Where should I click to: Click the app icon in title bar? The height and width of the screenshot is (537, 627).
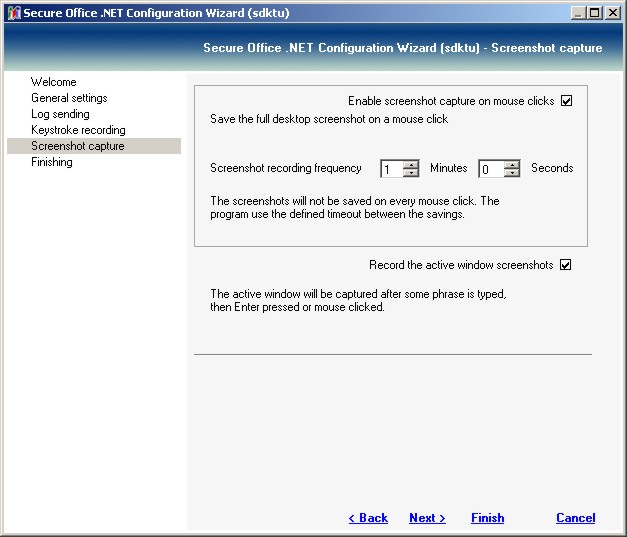click(13, 13)
